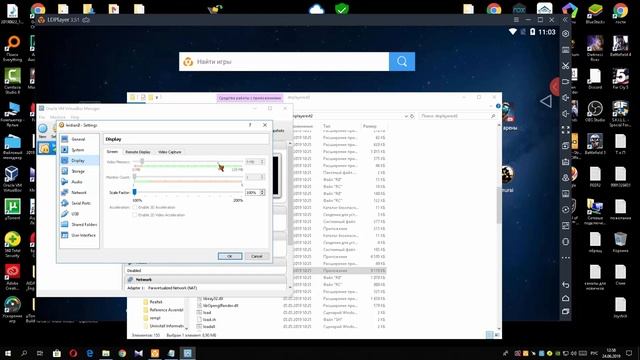Click LDPlayer's home icon in sidebar
The width and height of the screenshot is (640, 360).
565,298
